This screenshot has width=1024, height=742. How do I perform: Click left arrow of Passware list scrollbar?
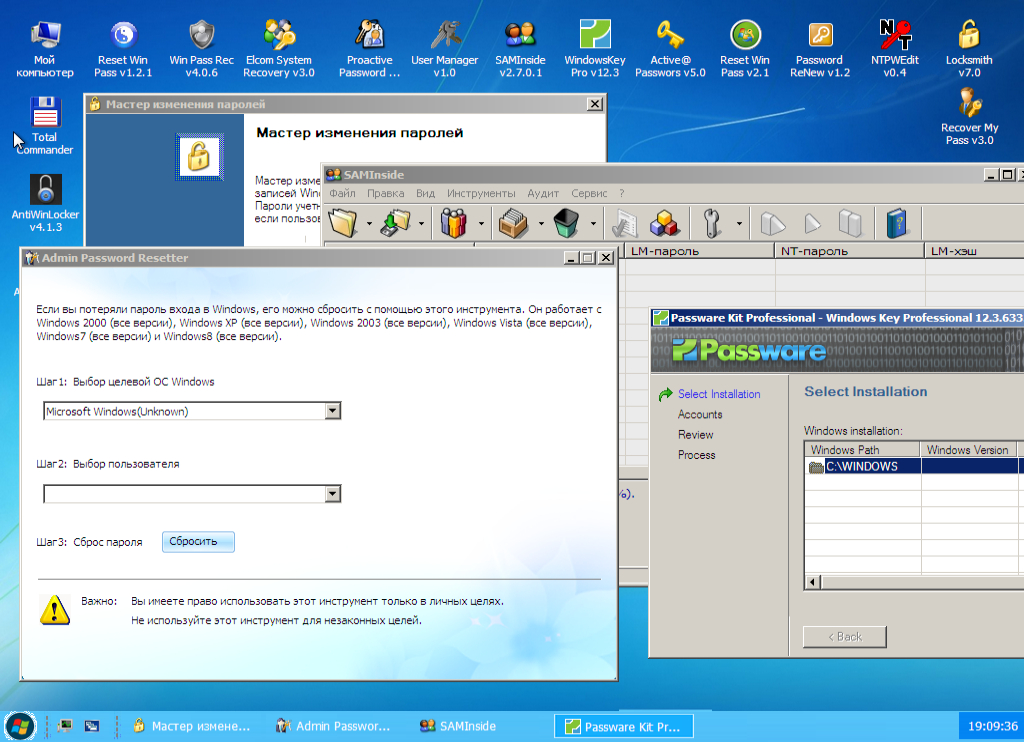(x=813, y=582)
